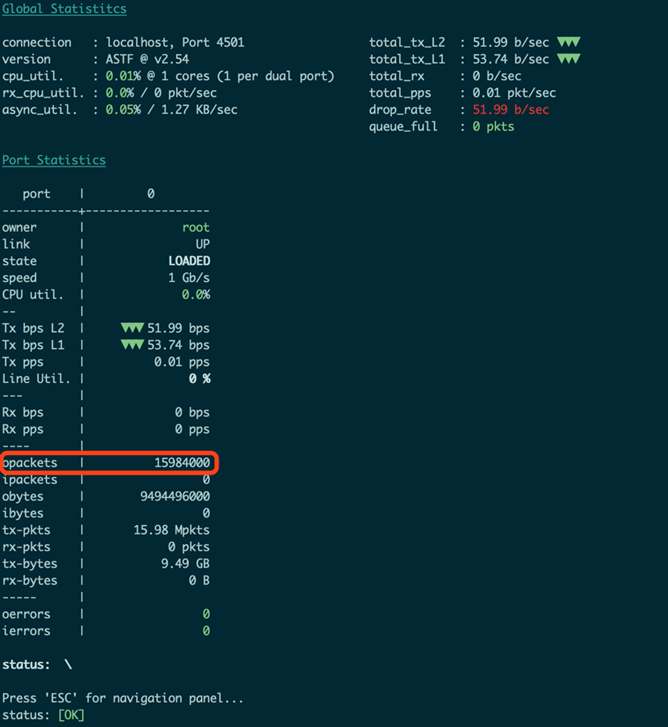Click the 'opackets' row label
Screen dimensions: 668x727
30,463
